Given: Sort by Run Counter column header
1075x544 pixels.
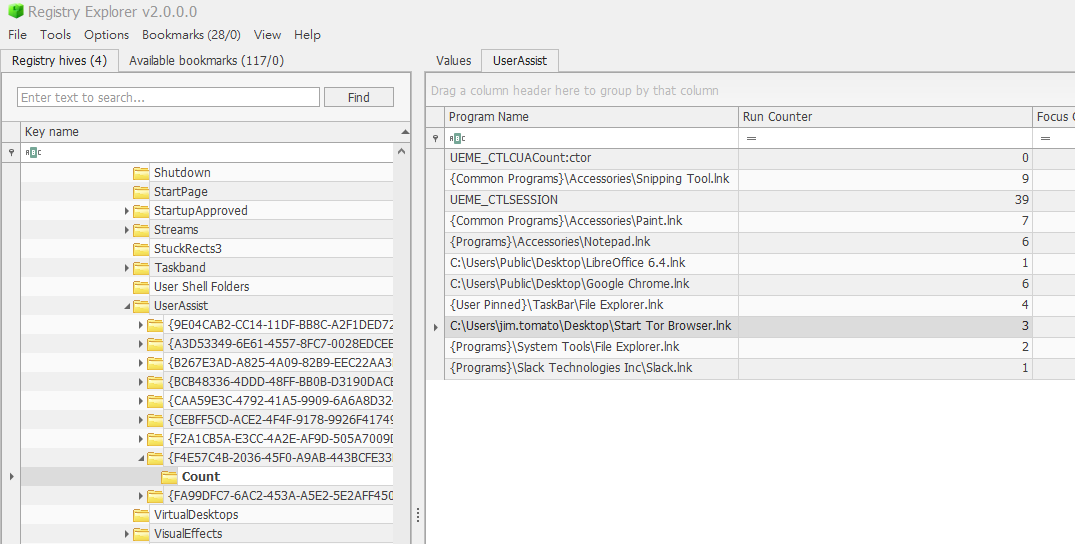Looking at the screenshot, I should [x=885, y=117].
